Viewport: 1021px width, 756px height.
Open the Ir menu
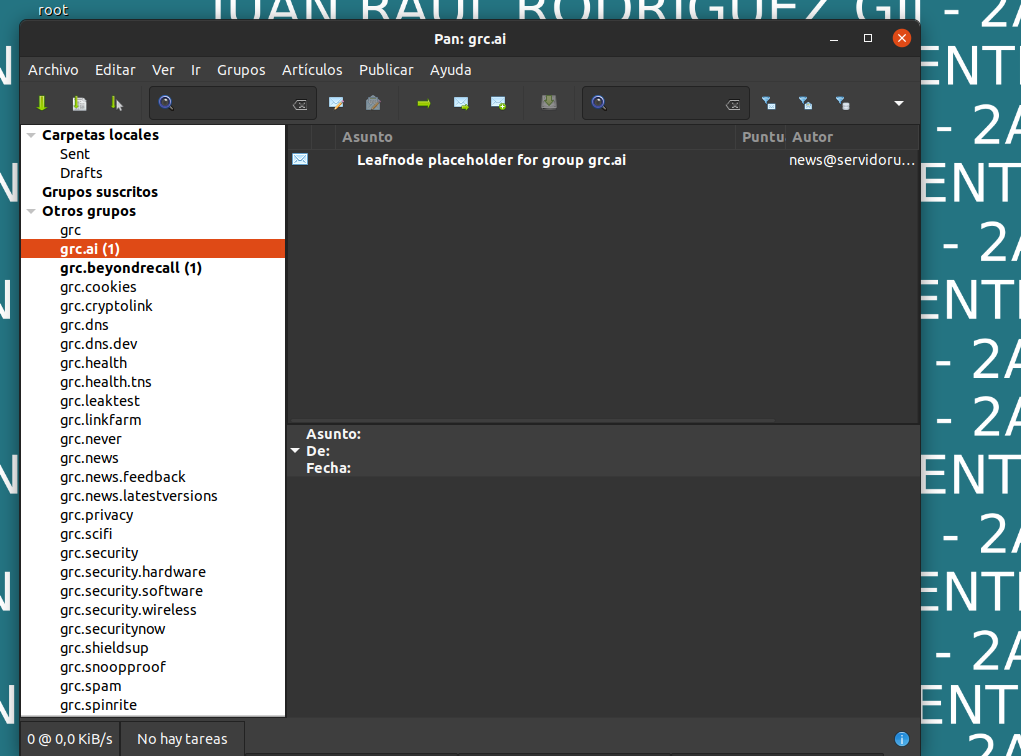(x=196, y=70)
